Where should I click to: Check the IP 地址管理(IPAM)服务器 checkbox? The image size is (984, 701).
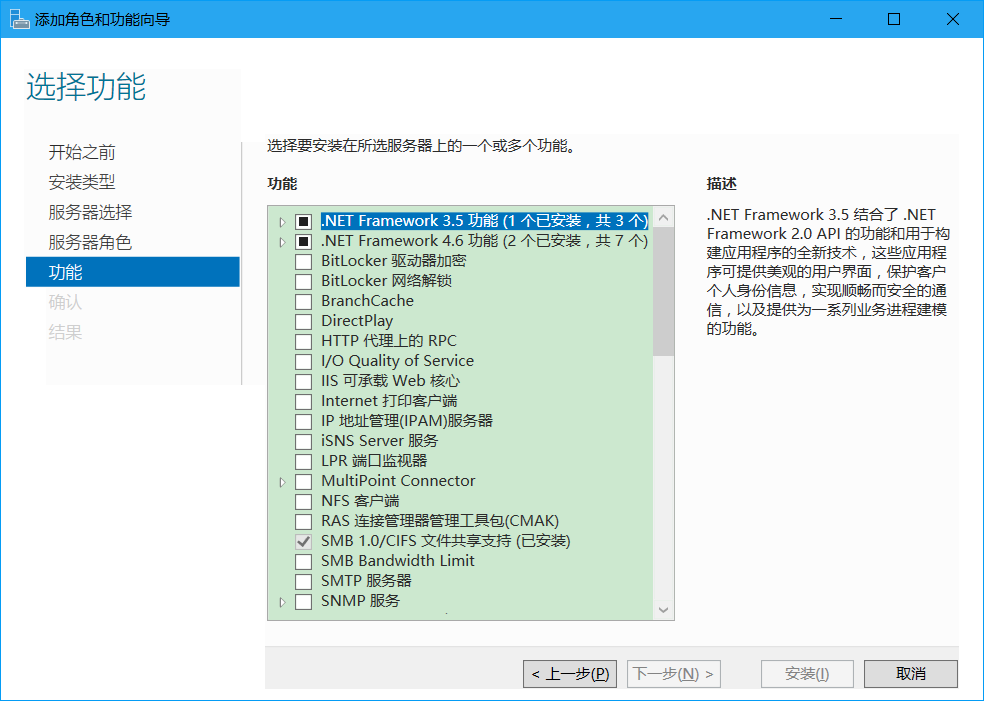point(304,421)
